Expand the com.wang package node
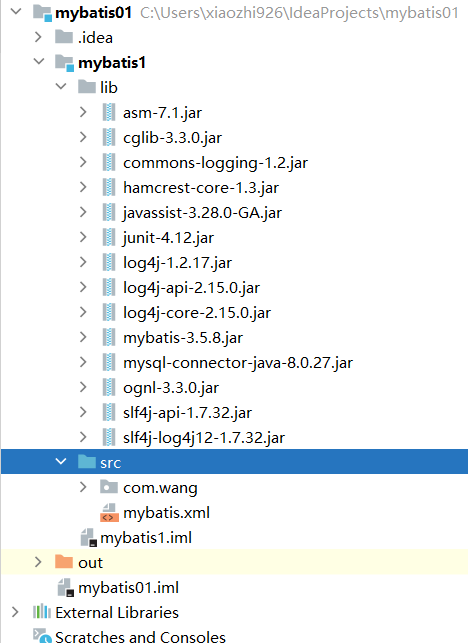The height and width of the screenshot is (643, 468). tap(83, 487)
